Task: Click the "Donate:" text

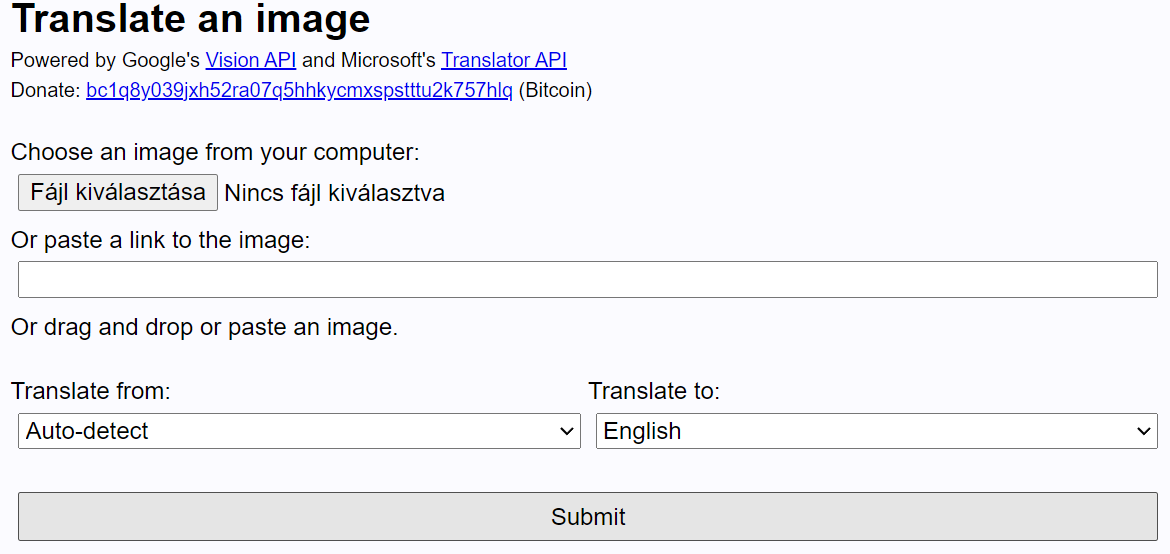Action: [x=45, y=91]
